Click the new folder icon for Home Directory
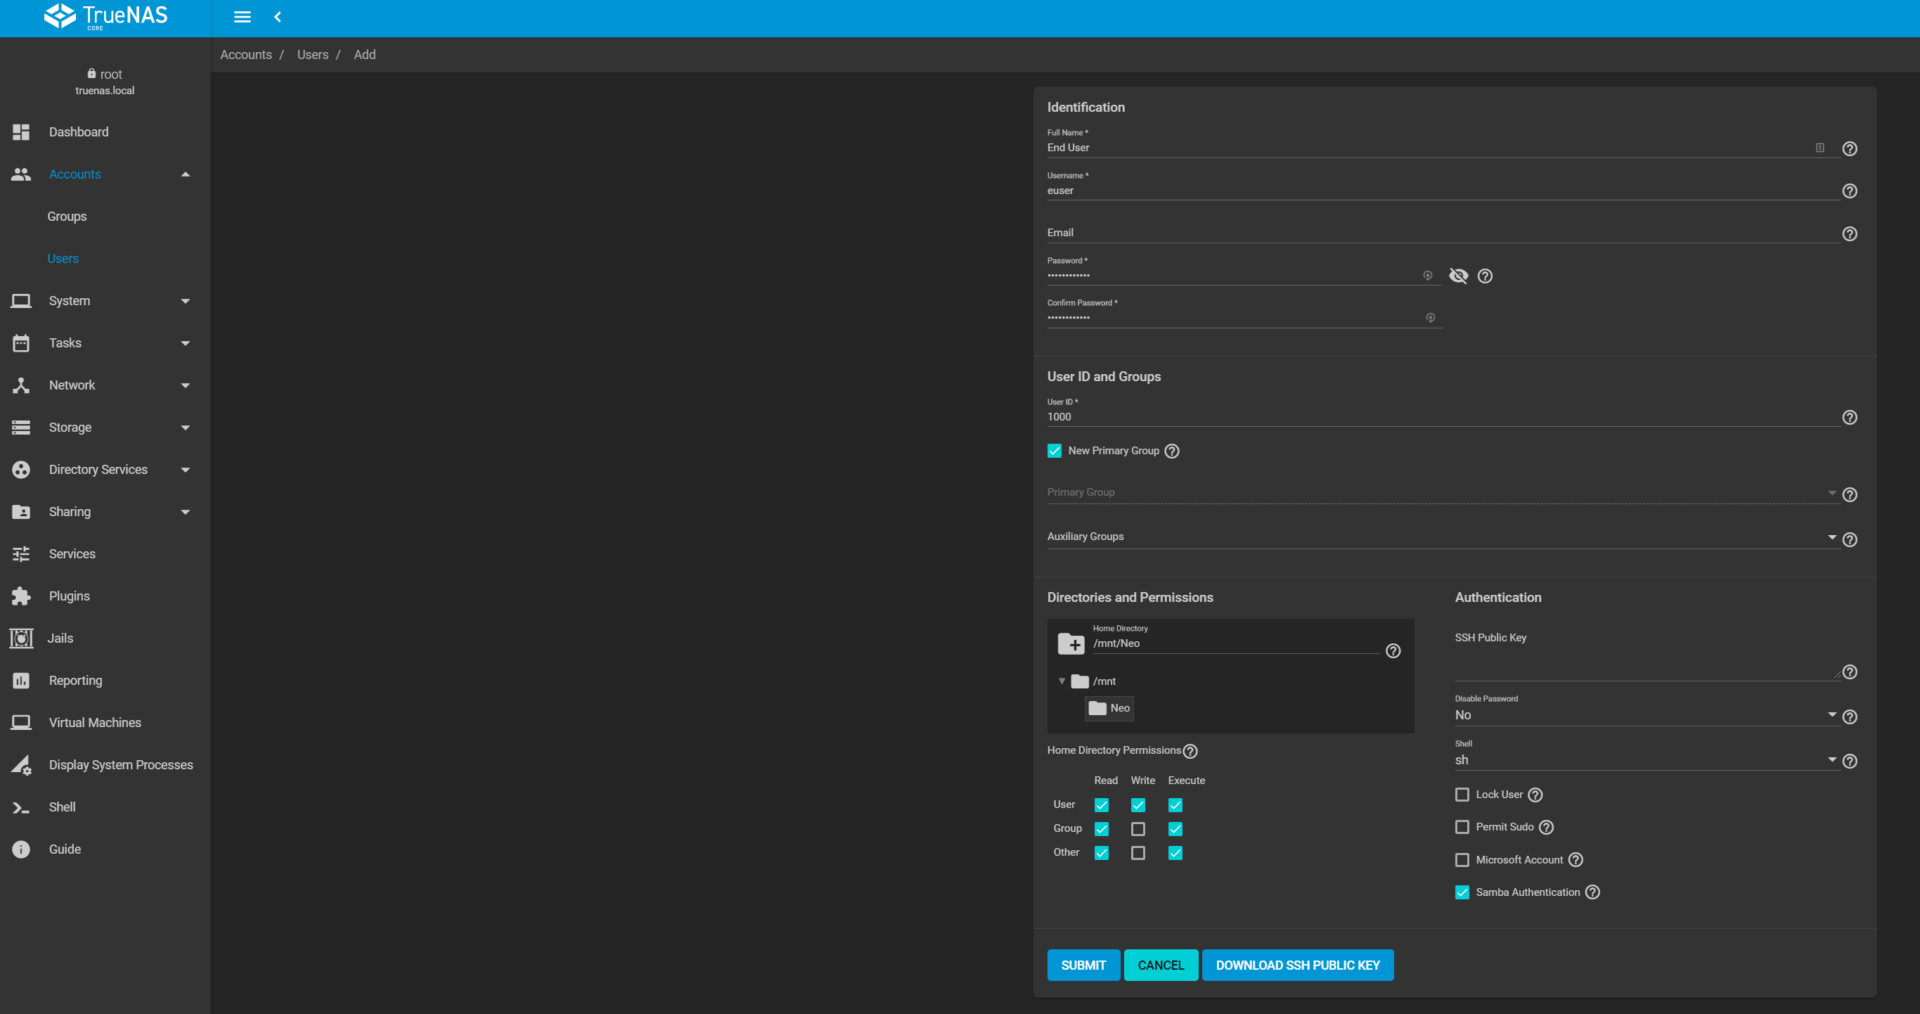 click(x=1071, y=643)
